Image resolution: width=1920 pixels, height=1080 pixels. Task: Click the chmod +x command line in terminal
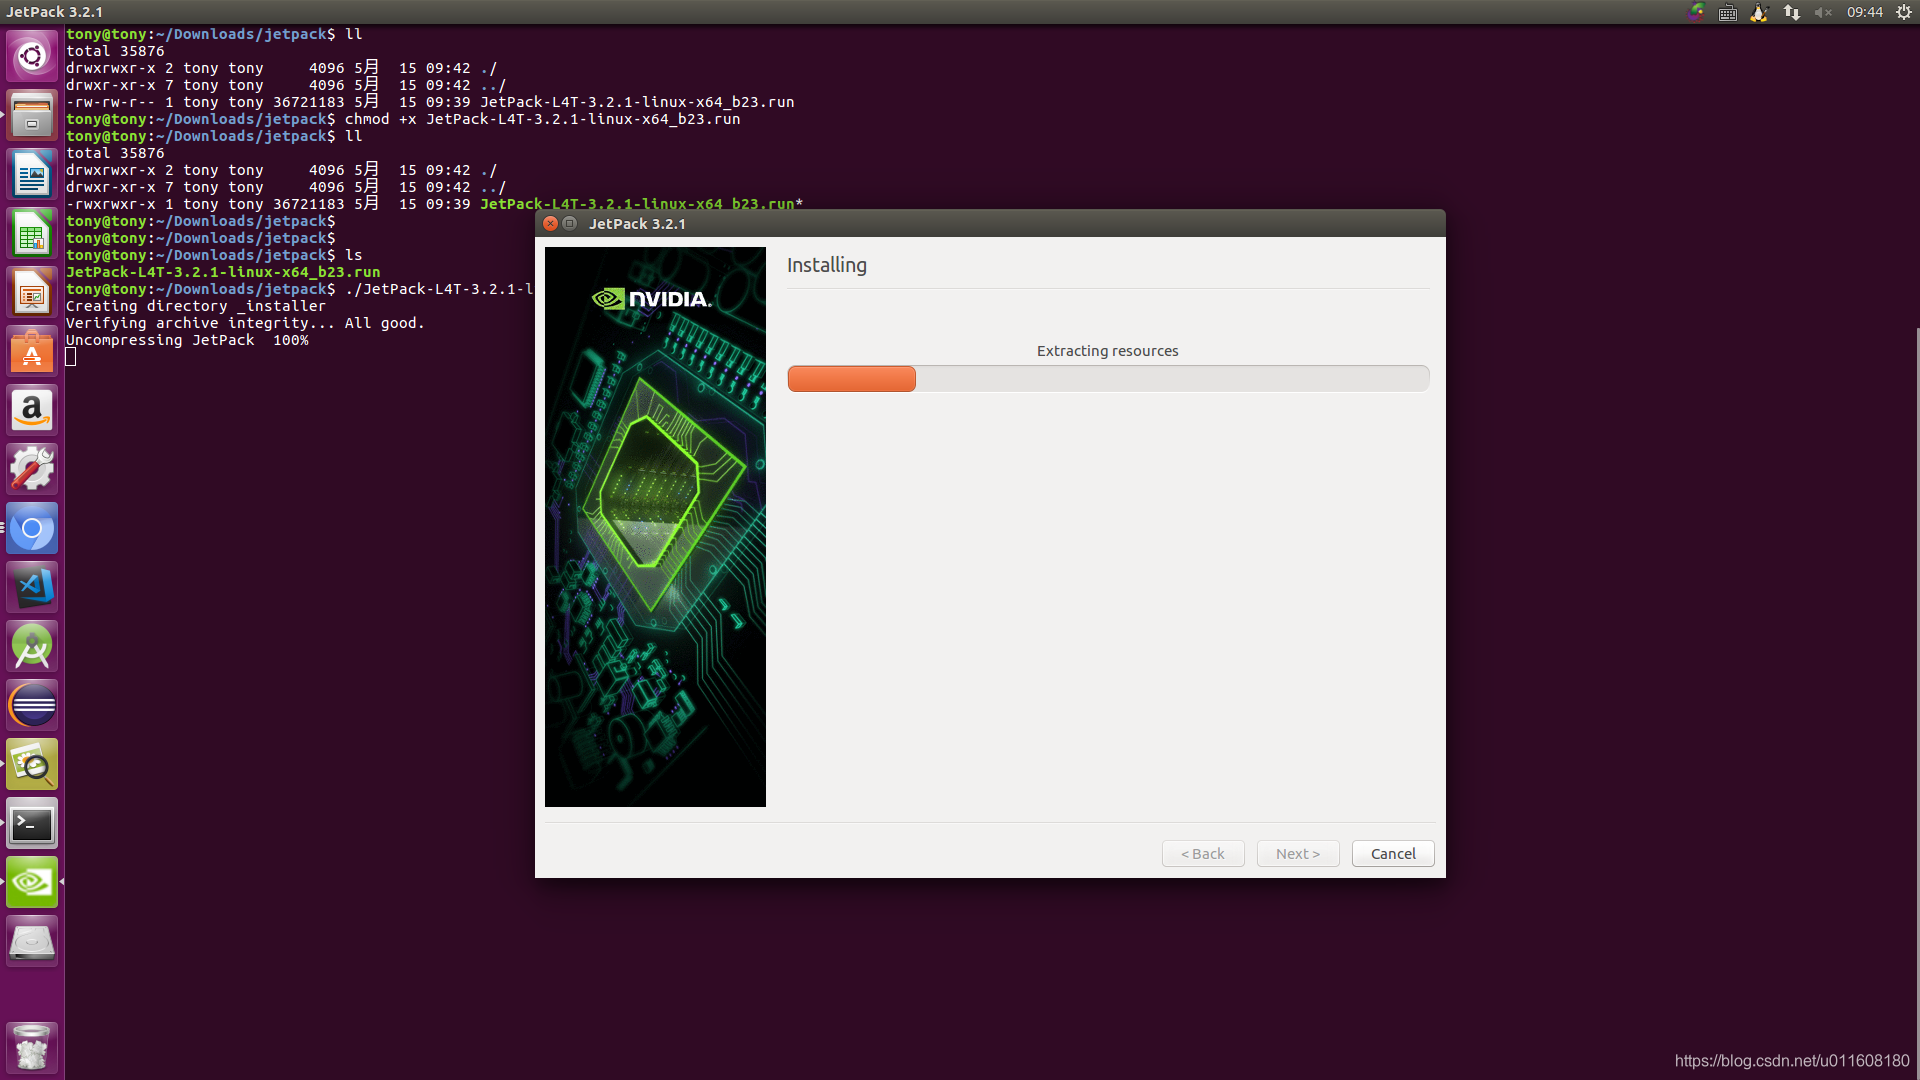point(403,119)
